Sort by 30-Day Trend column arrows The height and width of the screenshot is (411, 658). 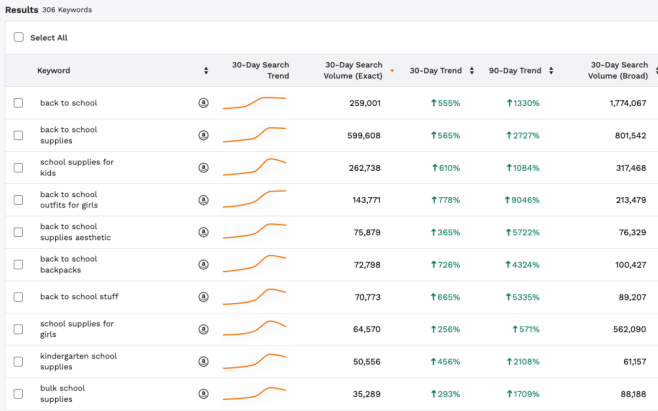[x=473, y=71]
